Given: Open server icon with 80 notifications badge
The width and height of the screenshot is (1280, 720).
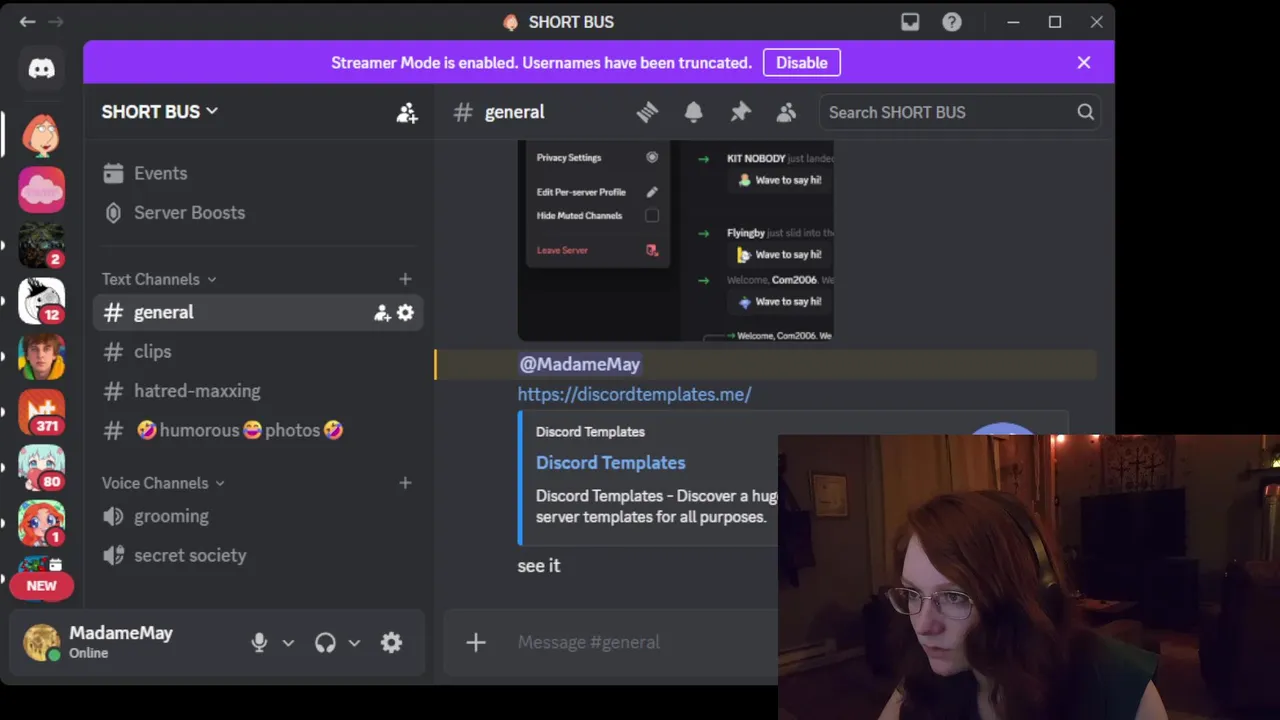Looking at the screenshot, I should [41, 468].
